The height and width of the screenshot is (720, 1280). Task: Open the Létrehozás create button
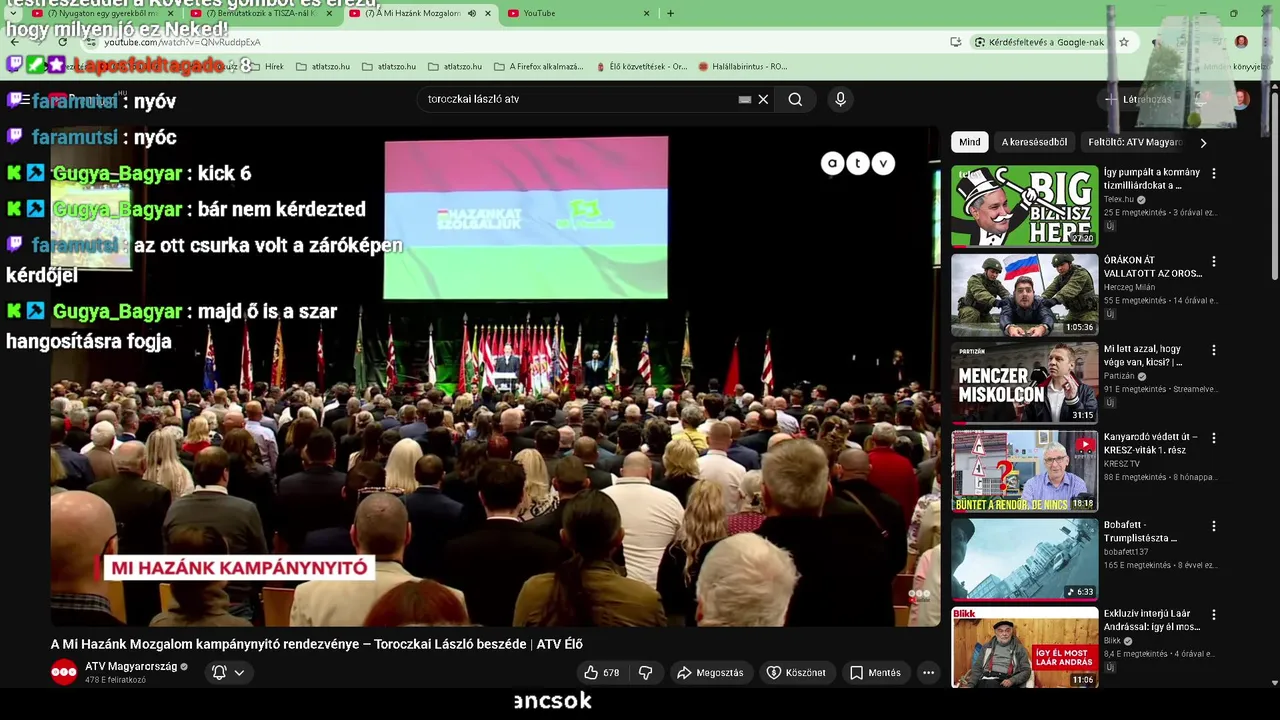click(1138, 99)
